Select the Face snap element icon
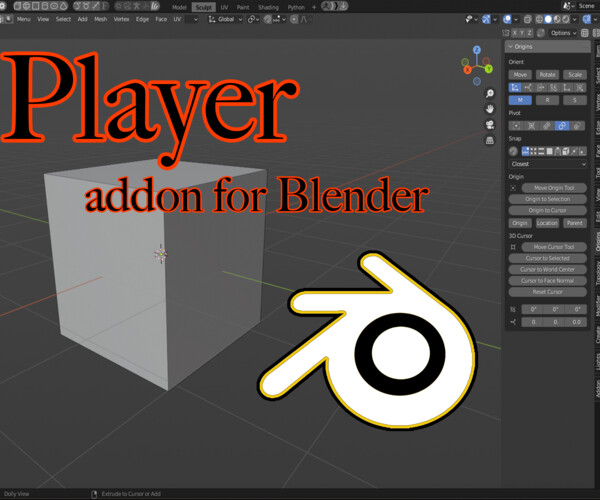The image size is (600, 500). pos(549,151)
